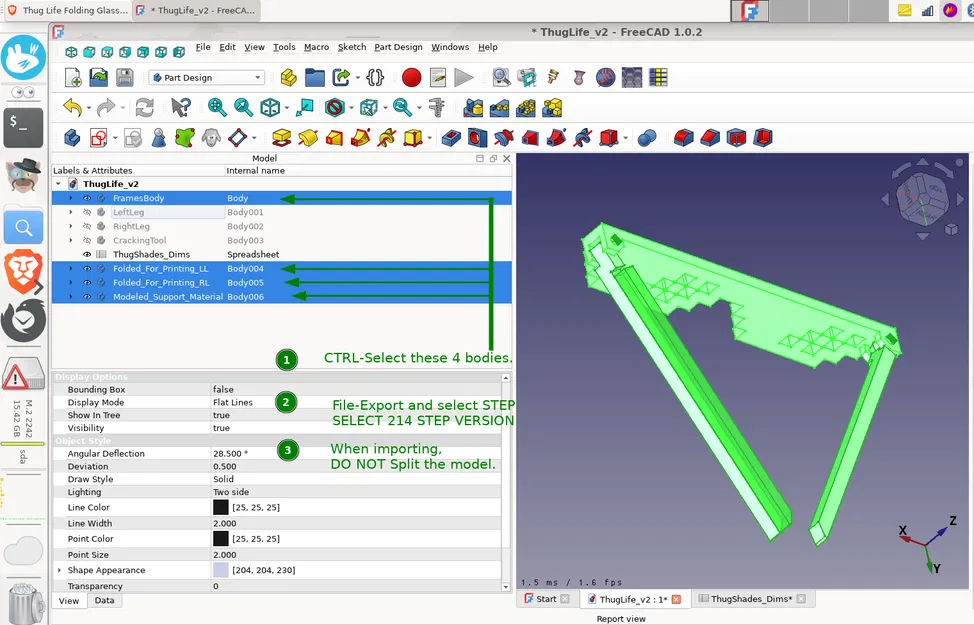This screenshot has width=974, height=625.
Task: Undo the last action
Action: [72, 107]
